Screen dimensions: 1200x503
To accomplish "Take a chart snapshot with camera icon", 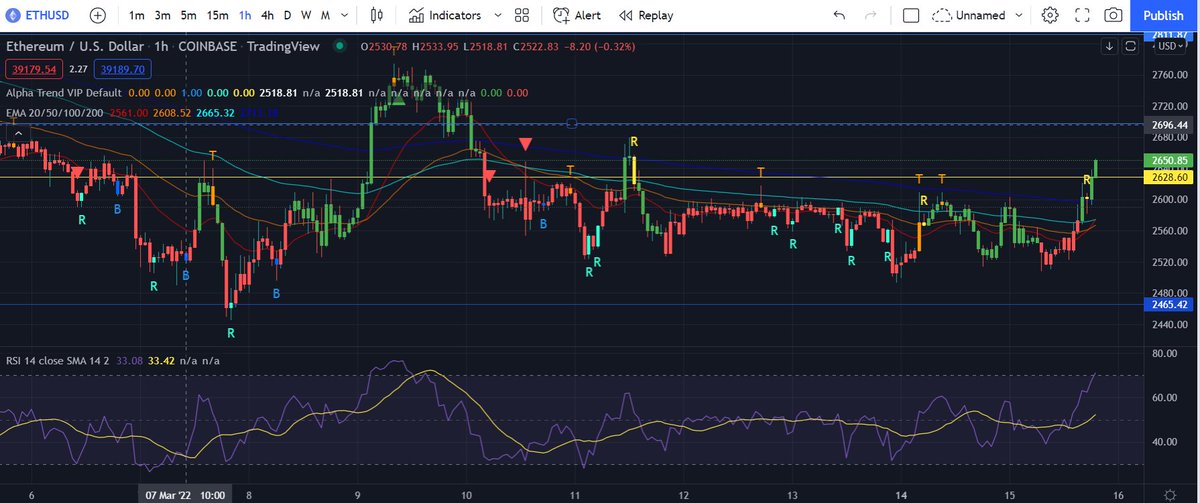I will pos(1115,15).
